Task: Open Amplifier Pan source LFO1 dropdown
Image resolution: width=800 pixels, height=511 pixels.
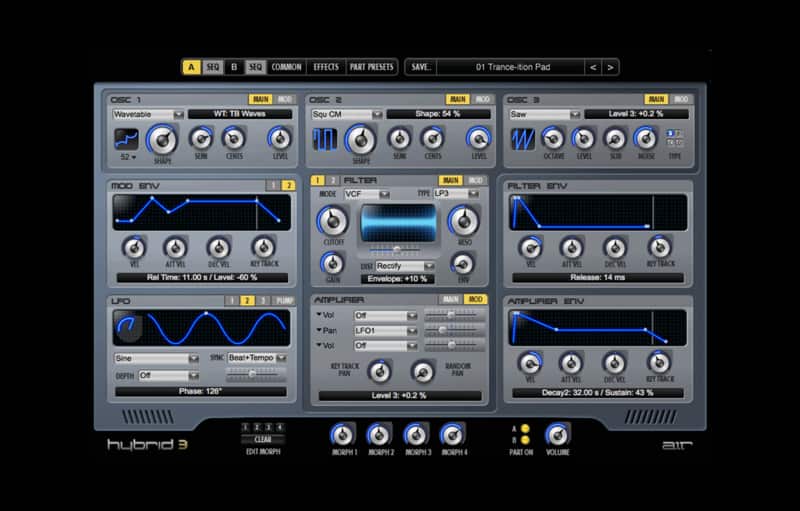Action: coord(386,331)
